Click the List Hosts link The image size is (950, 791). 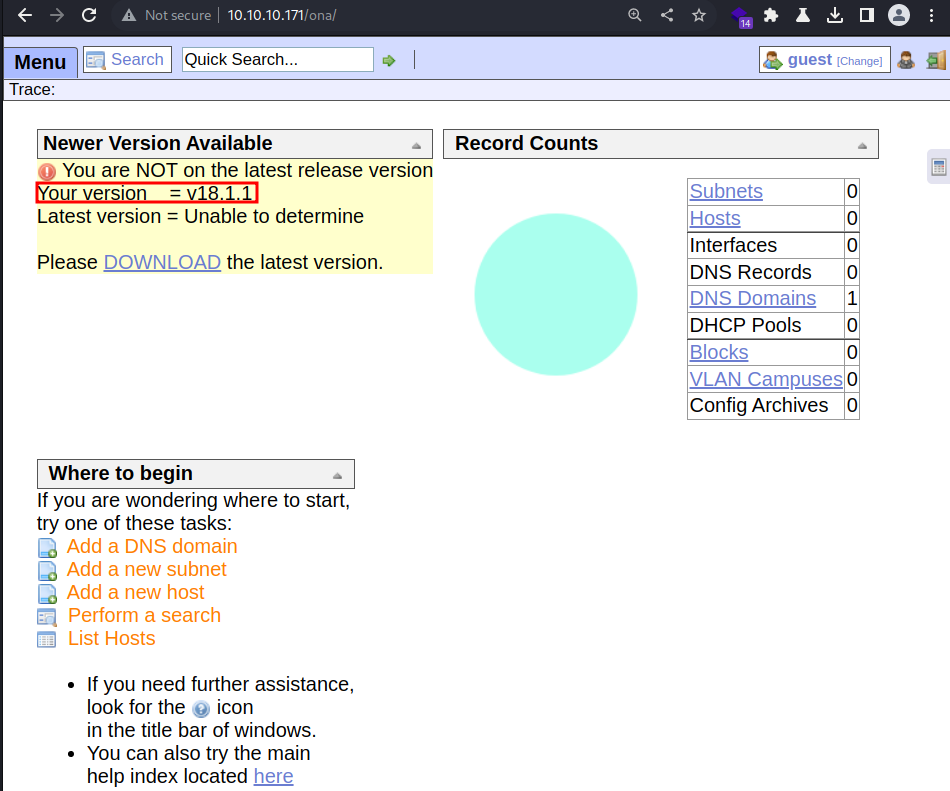point(111,638)
